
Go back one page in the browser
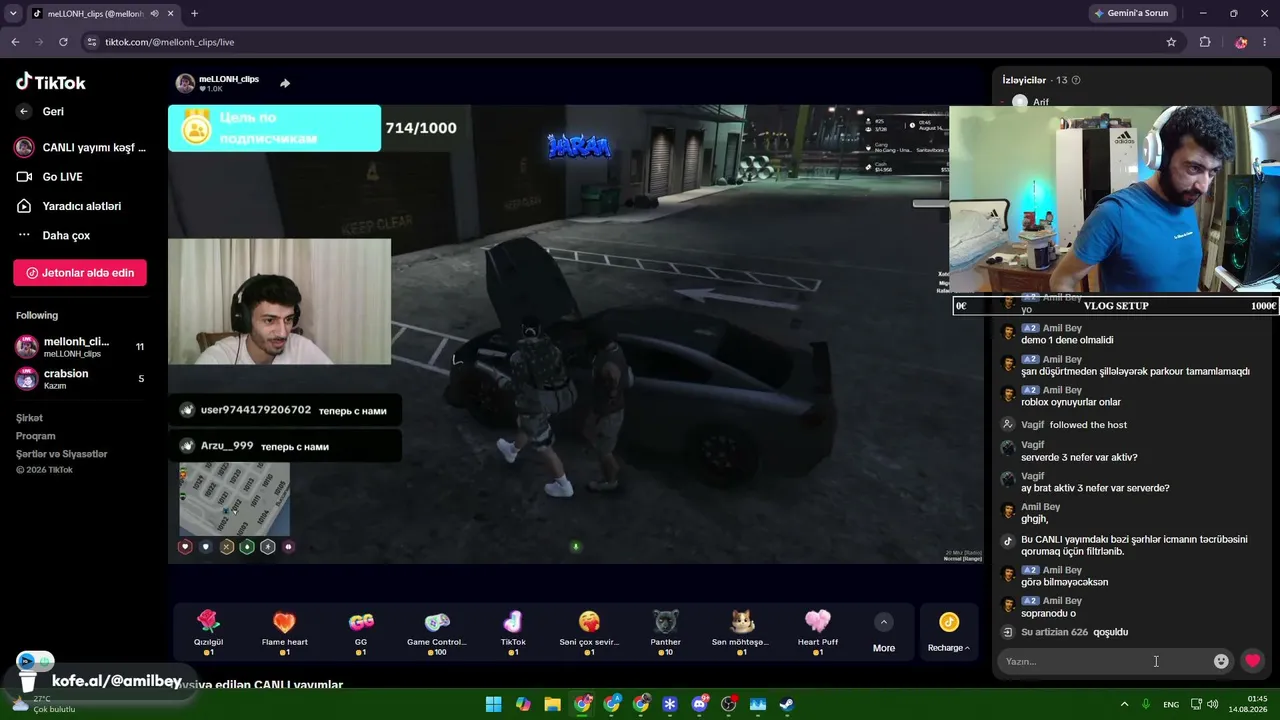(x=15, y=42)
